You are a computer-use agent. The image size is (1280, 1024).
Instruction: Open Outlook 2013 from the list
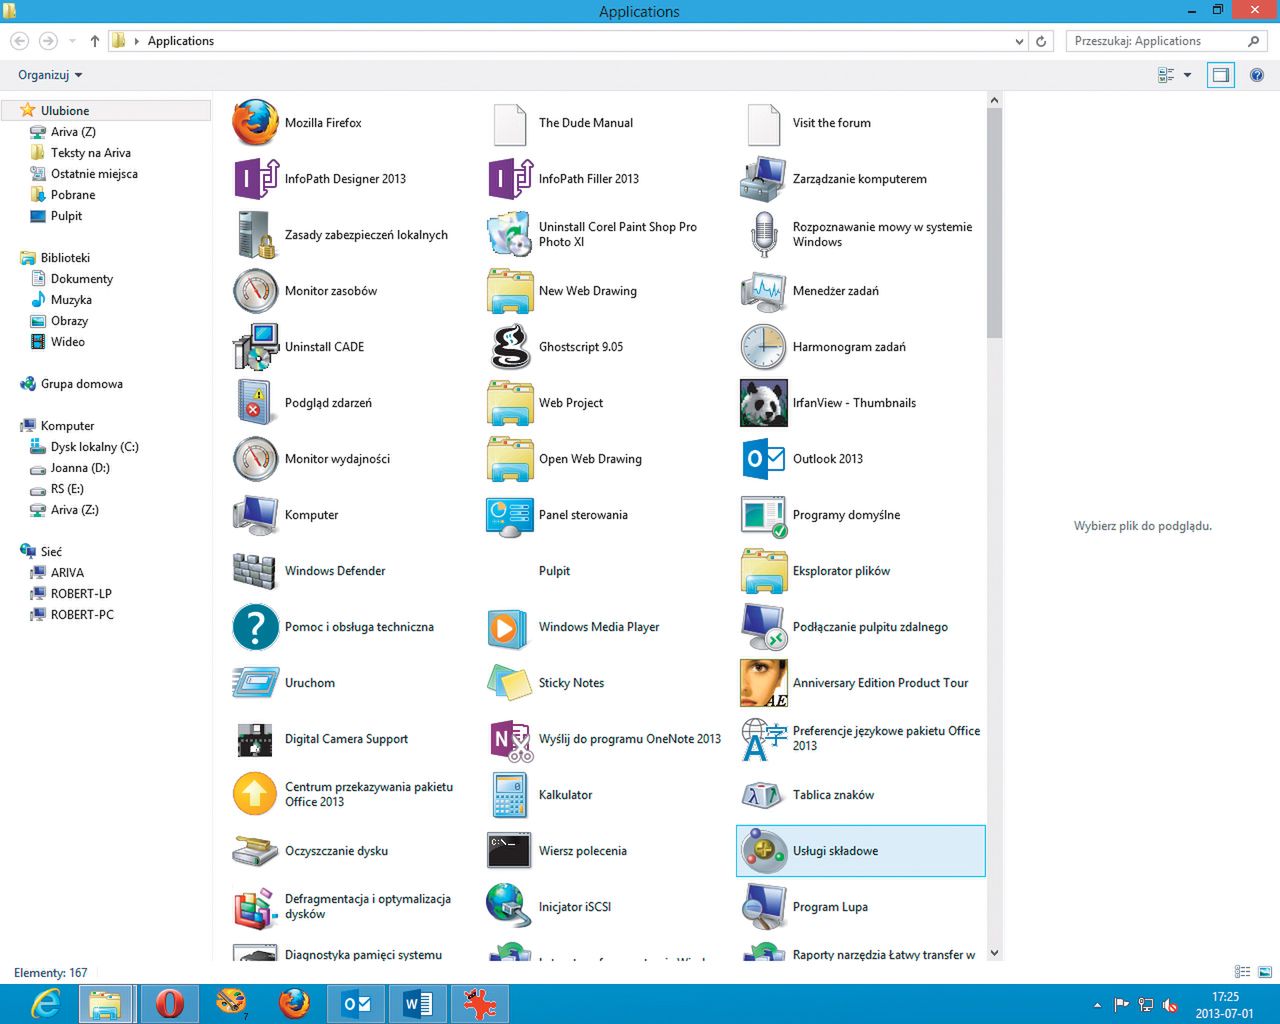(764, 459)
